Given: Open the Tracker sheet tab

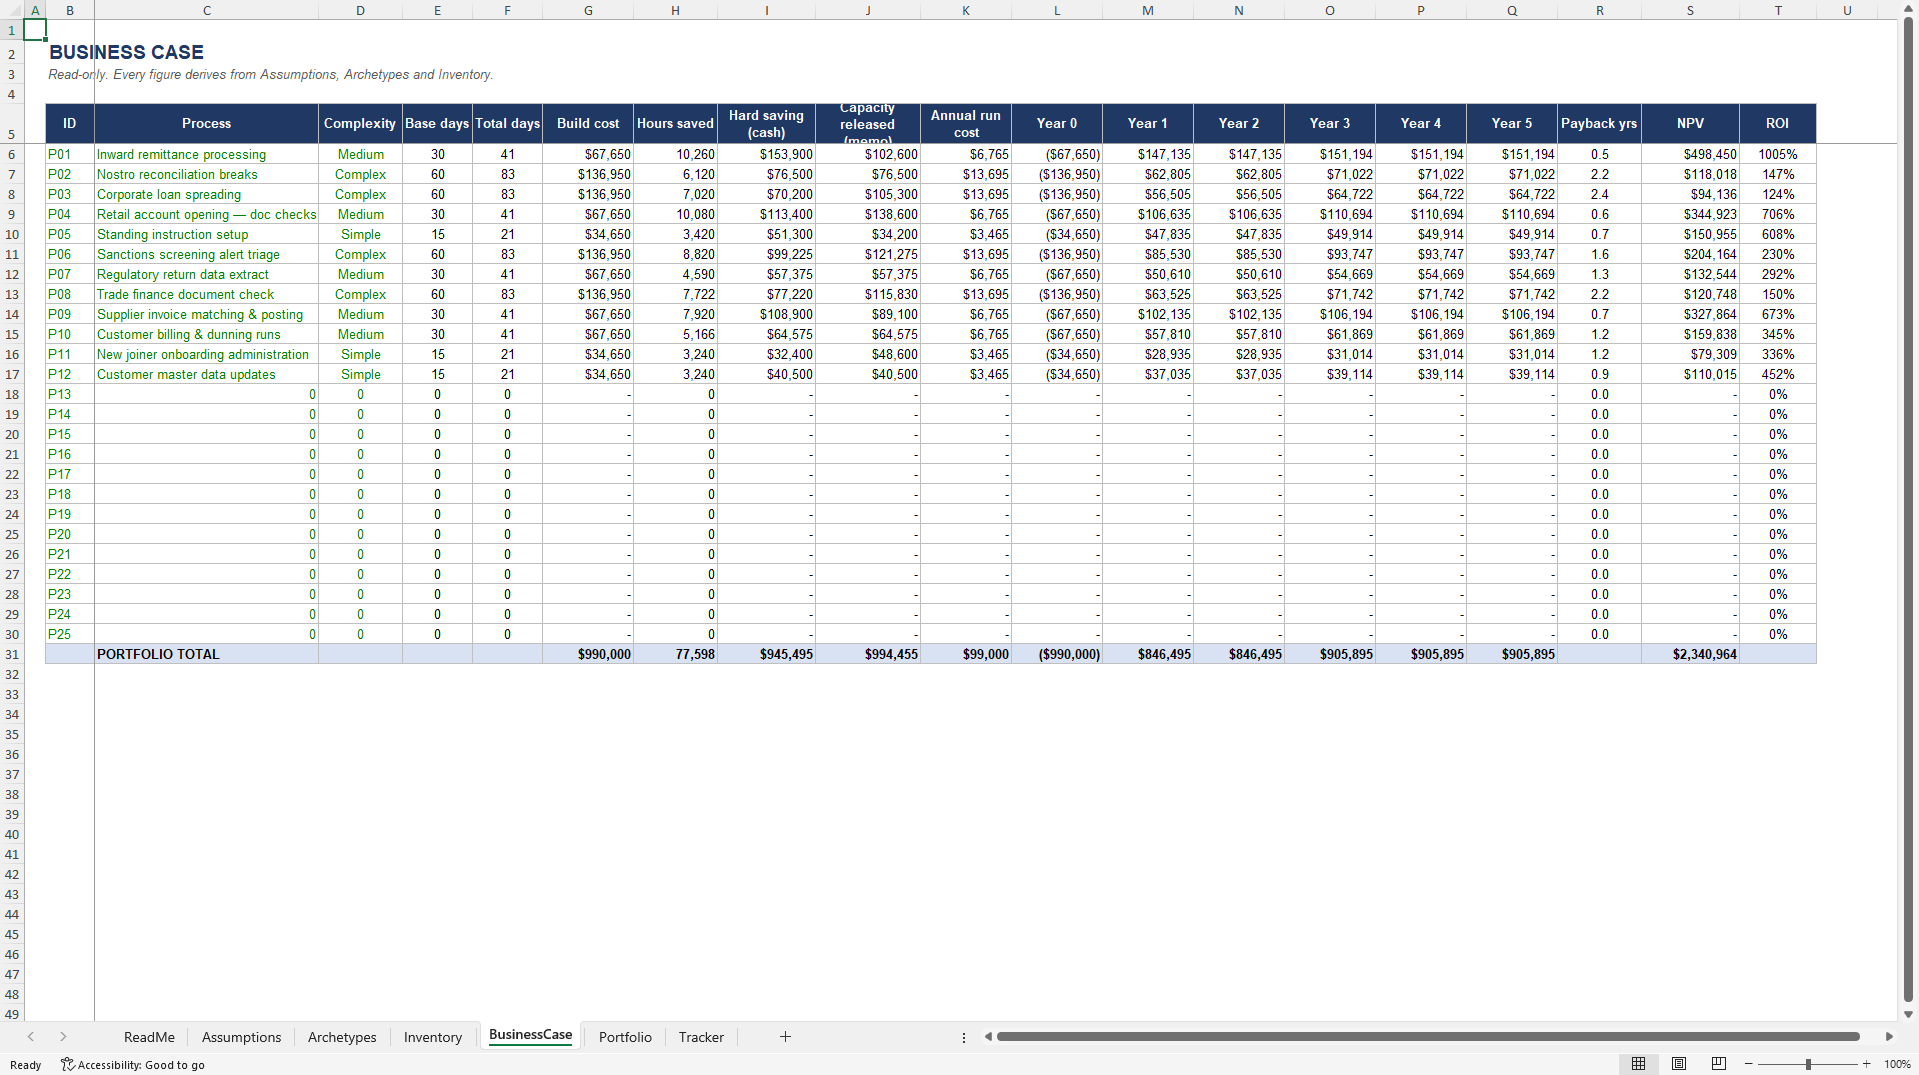Looking at the screenshot, I should 701,1037.
